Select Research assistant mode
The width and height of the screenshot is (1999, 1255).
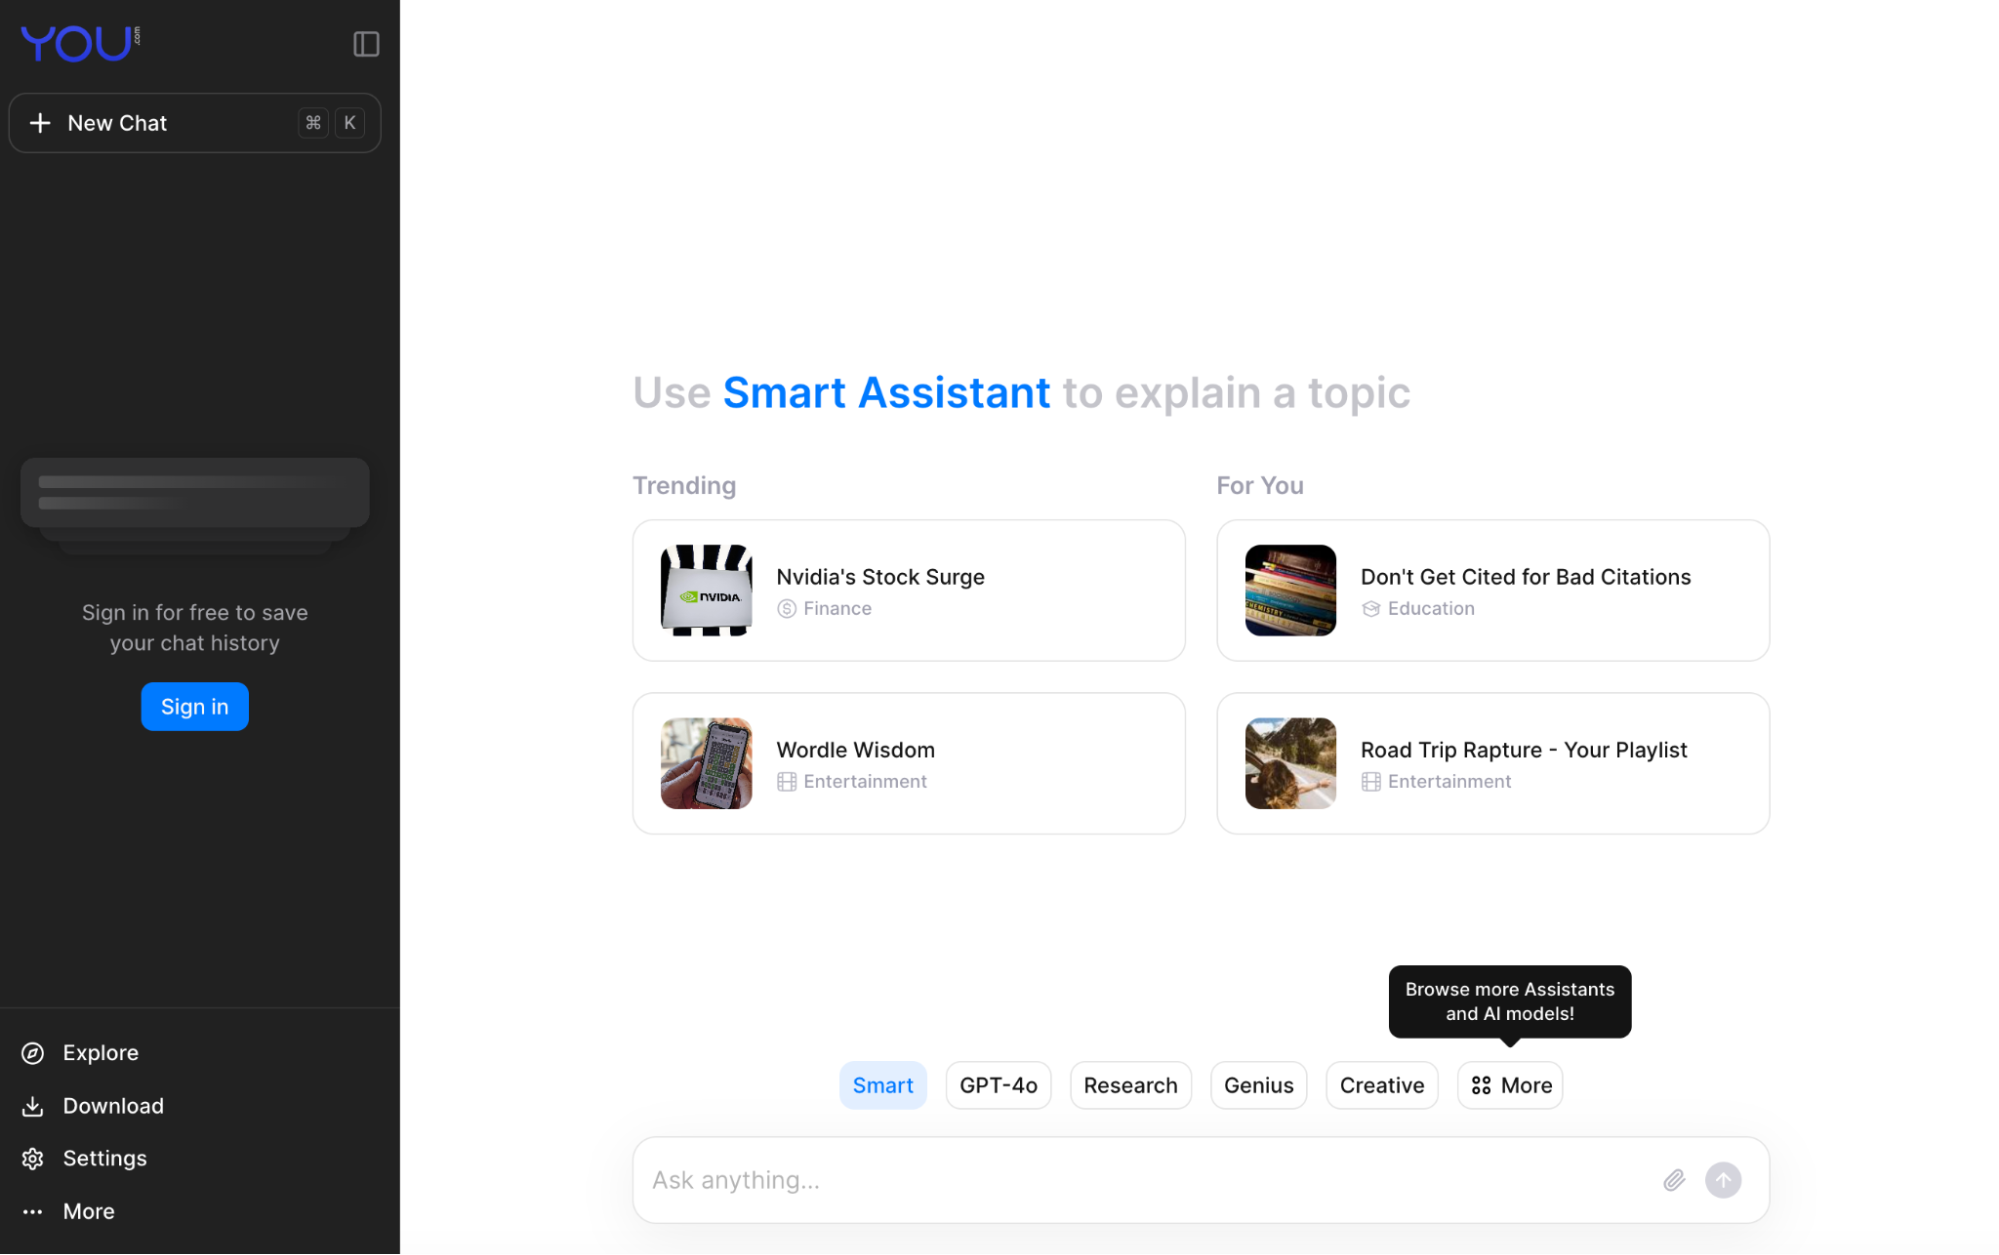(1130, 1085)
